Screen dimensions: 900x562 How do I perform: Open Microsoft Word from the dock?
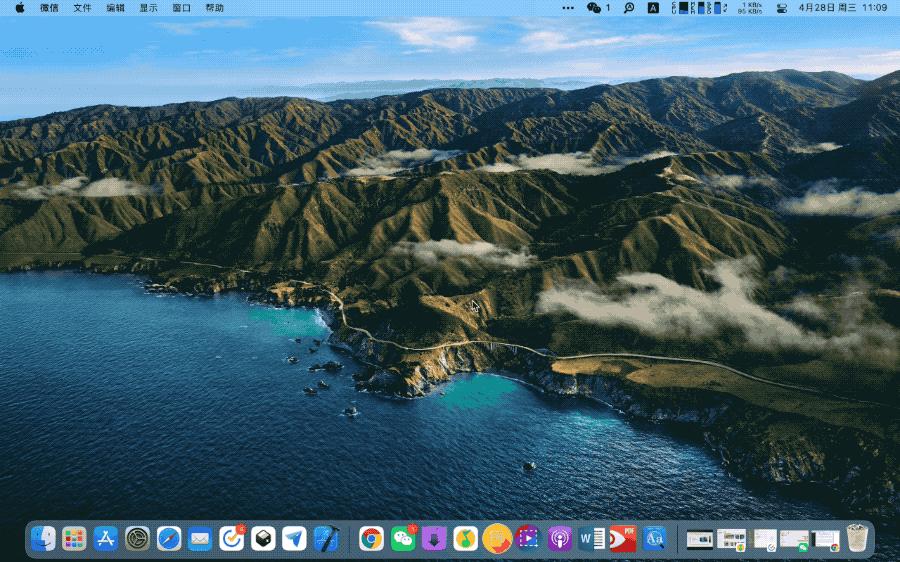591,539
